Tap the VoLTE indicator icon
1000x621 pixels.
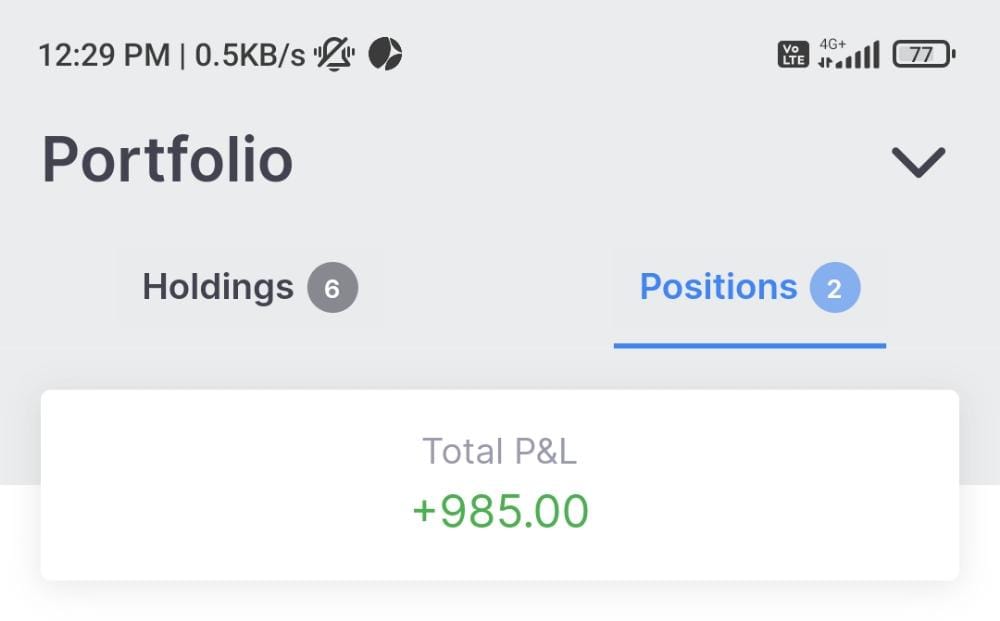coord(792,54)
